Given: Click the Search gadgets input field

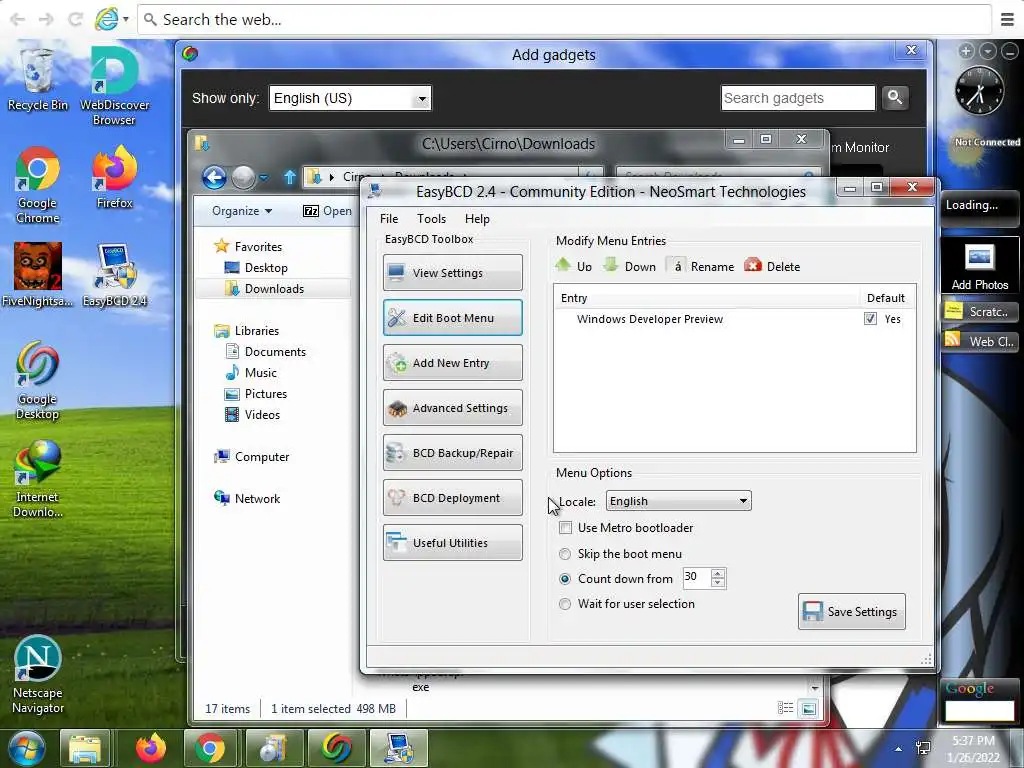Looking at the screenshot, I should (x=798, y=98).
